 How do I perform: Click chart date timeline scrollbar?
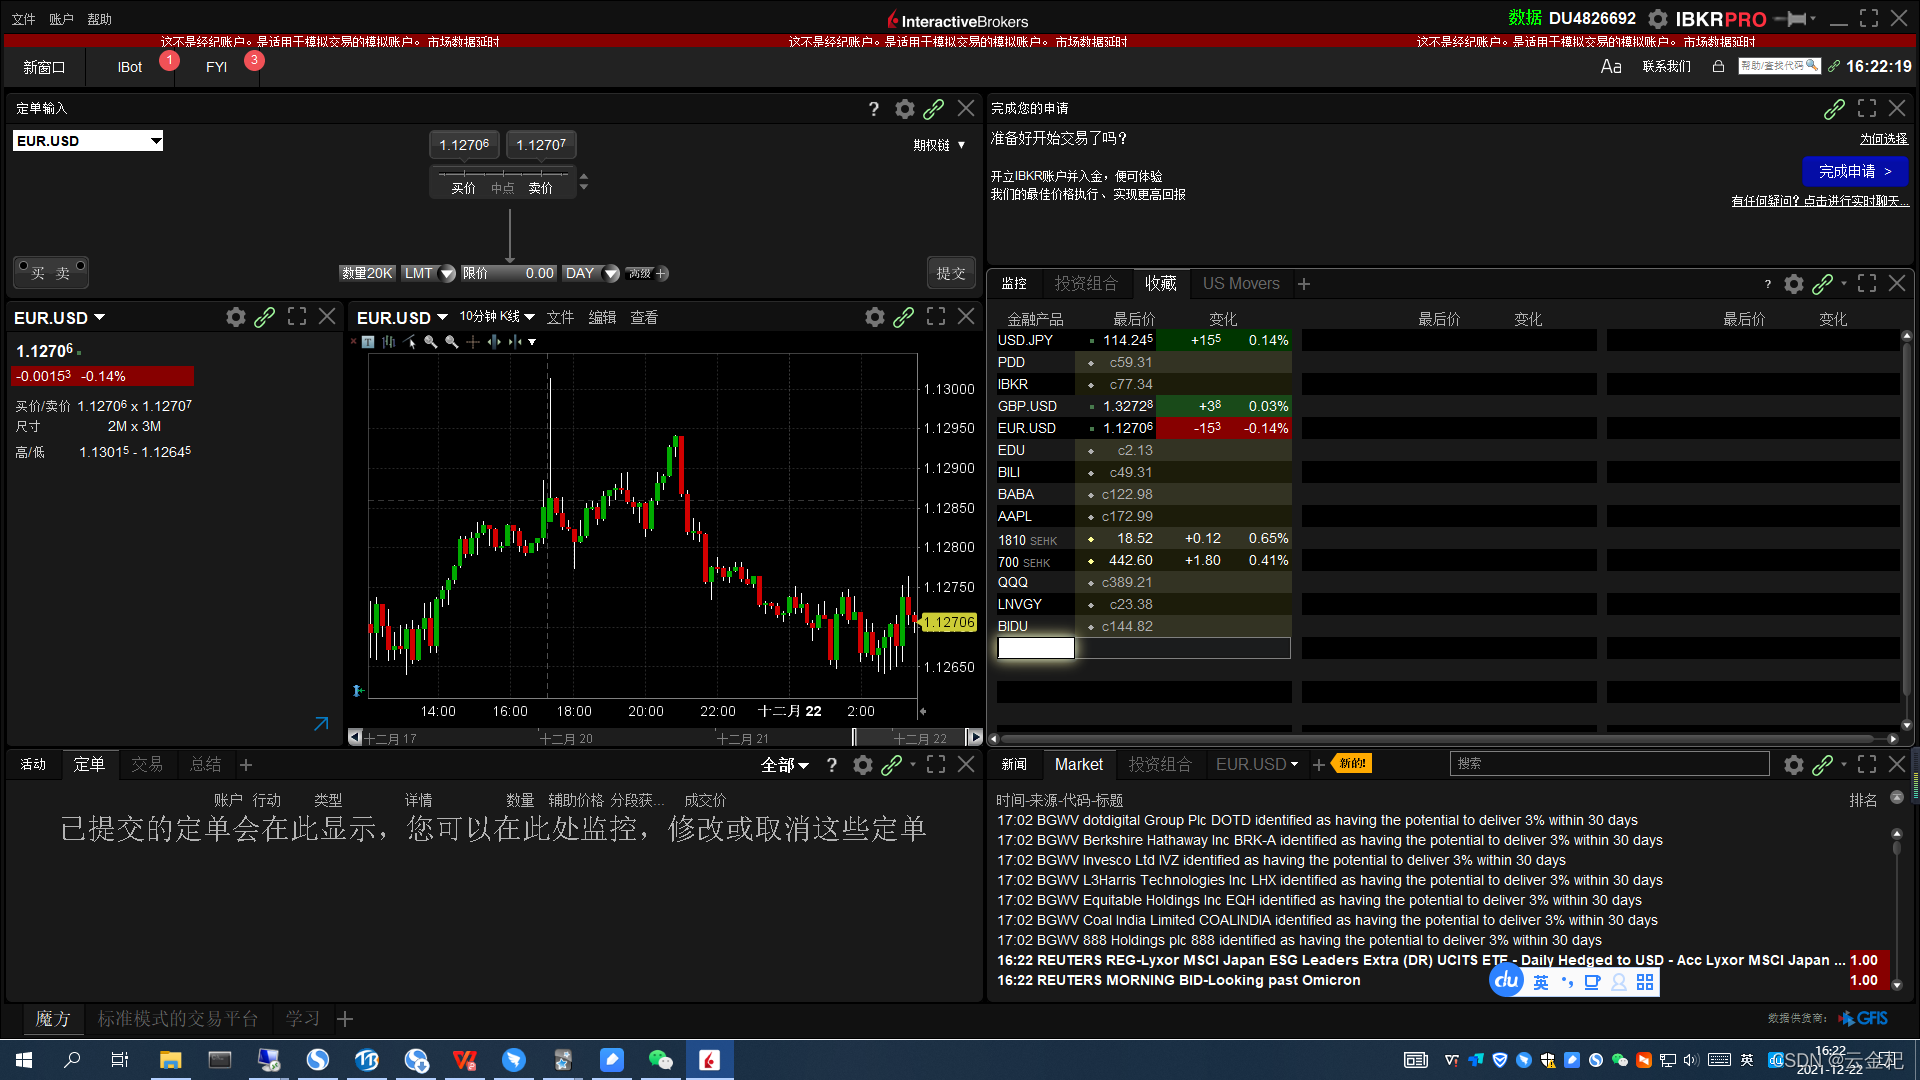click(x=666, y=738)
